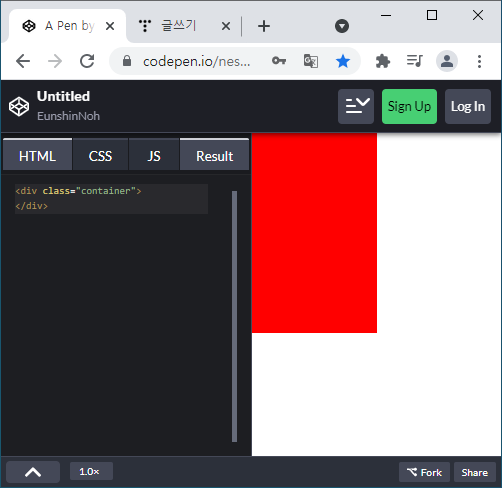Open the tab search dropdown arrow
This screenshot has width=502, height=488.
342,26
